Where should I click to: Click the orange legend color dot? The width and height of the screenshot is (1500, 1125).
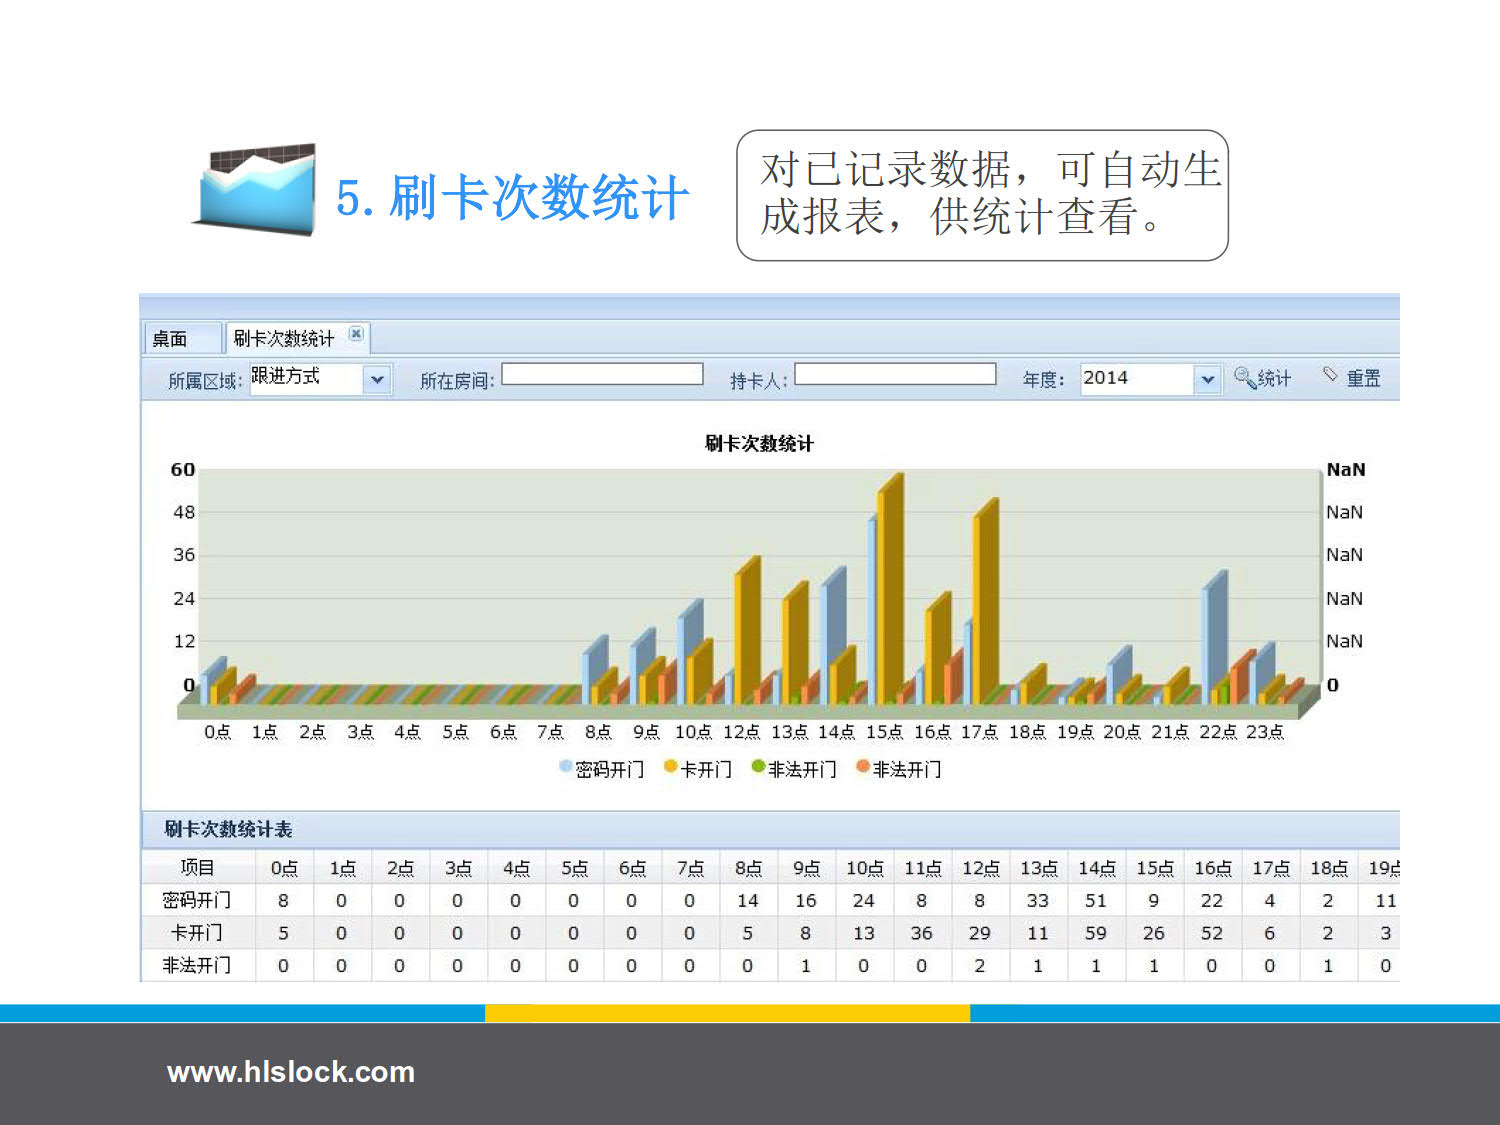tap(862, 767)
